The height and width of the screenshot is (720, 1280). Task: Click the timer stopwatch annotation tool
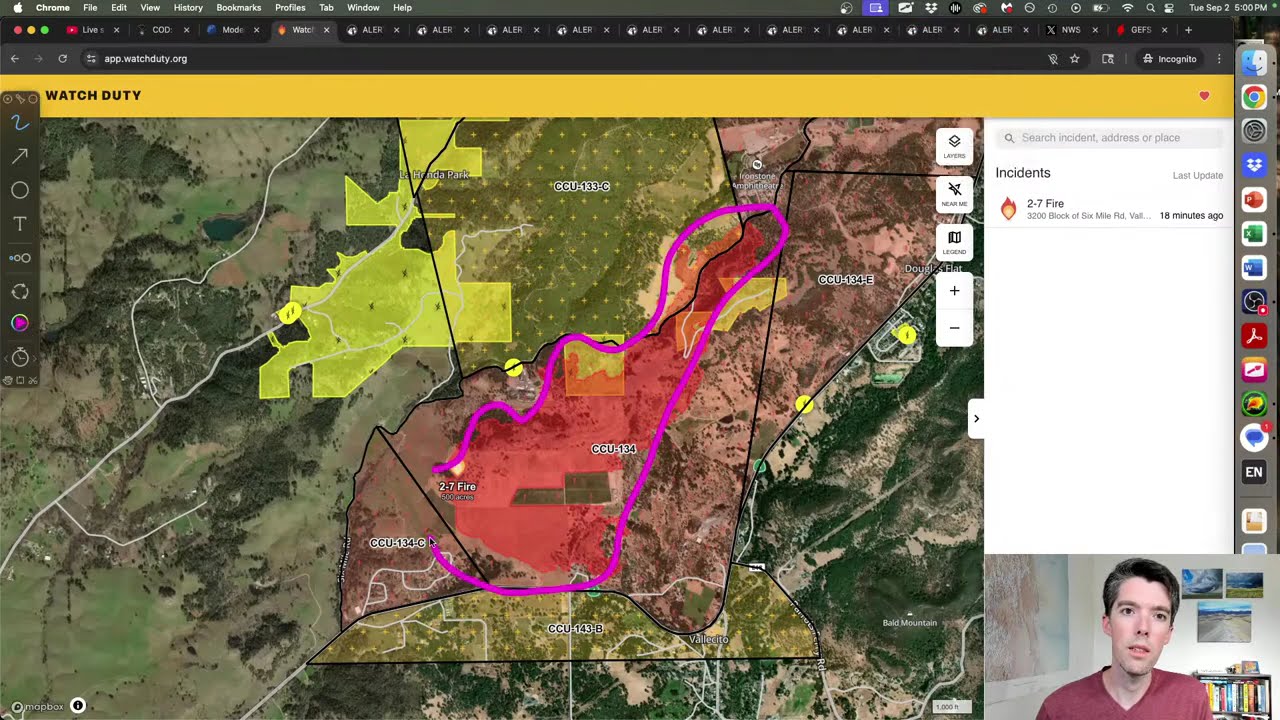point(20,357)
